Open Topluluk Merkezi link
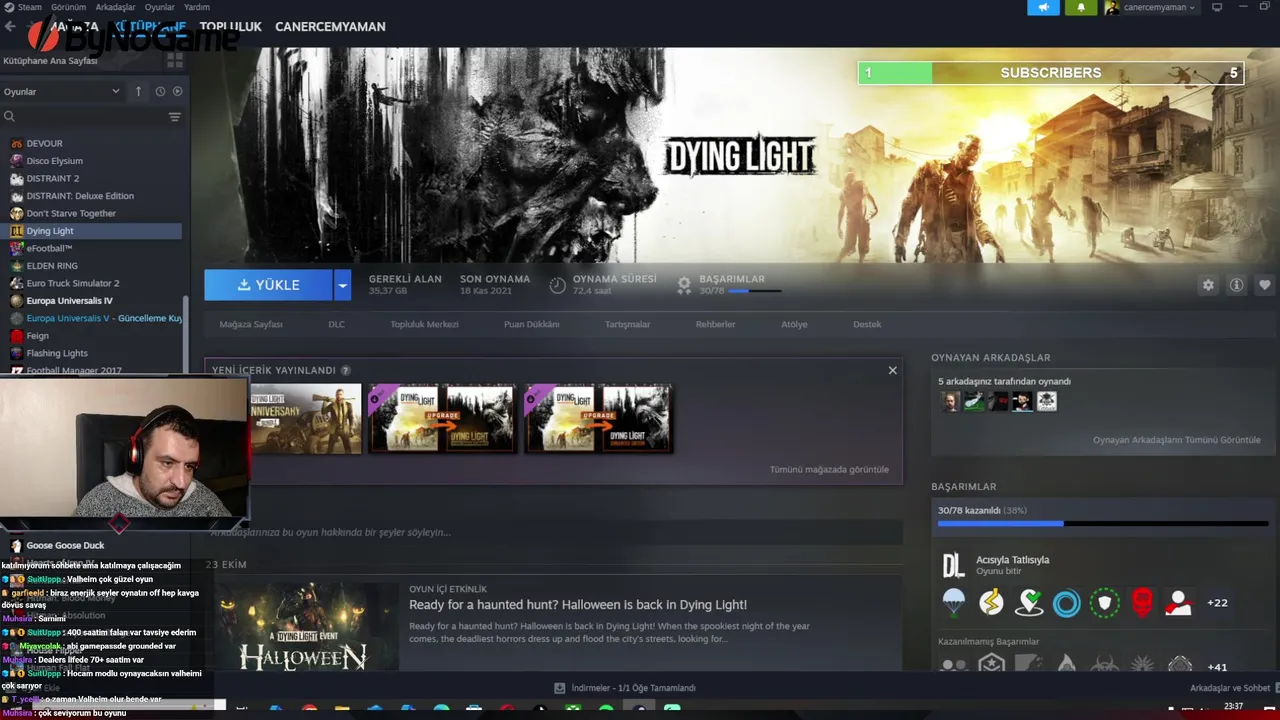The height and width of the screenshot is (720, 1280). pyautogui.click(x=424, y=324)
